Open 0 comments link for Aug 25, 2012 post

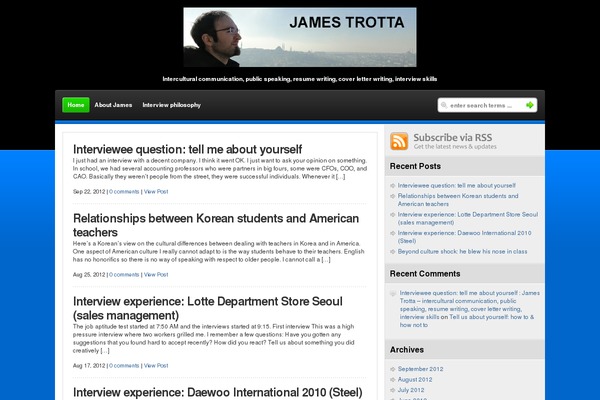coord(124,274)
